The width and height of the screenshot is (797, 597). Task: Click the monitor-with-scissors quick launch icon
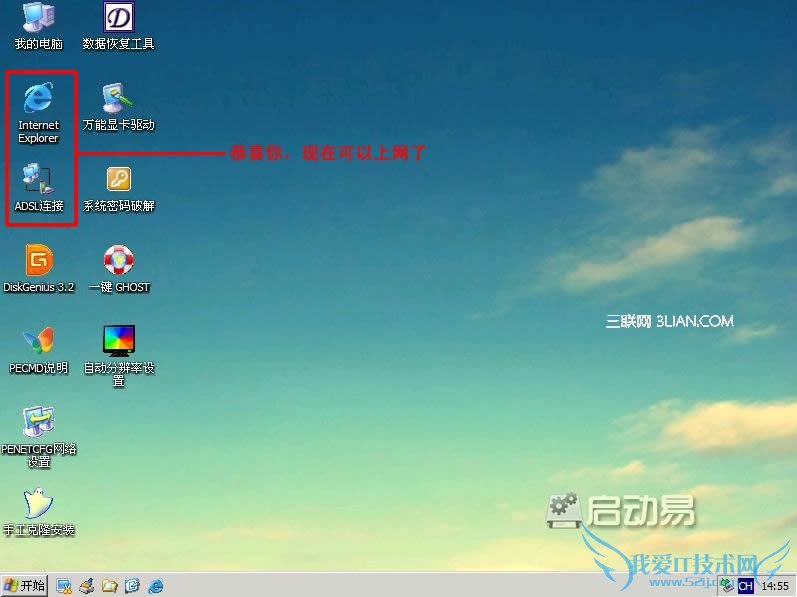click(x=64, y=586)
